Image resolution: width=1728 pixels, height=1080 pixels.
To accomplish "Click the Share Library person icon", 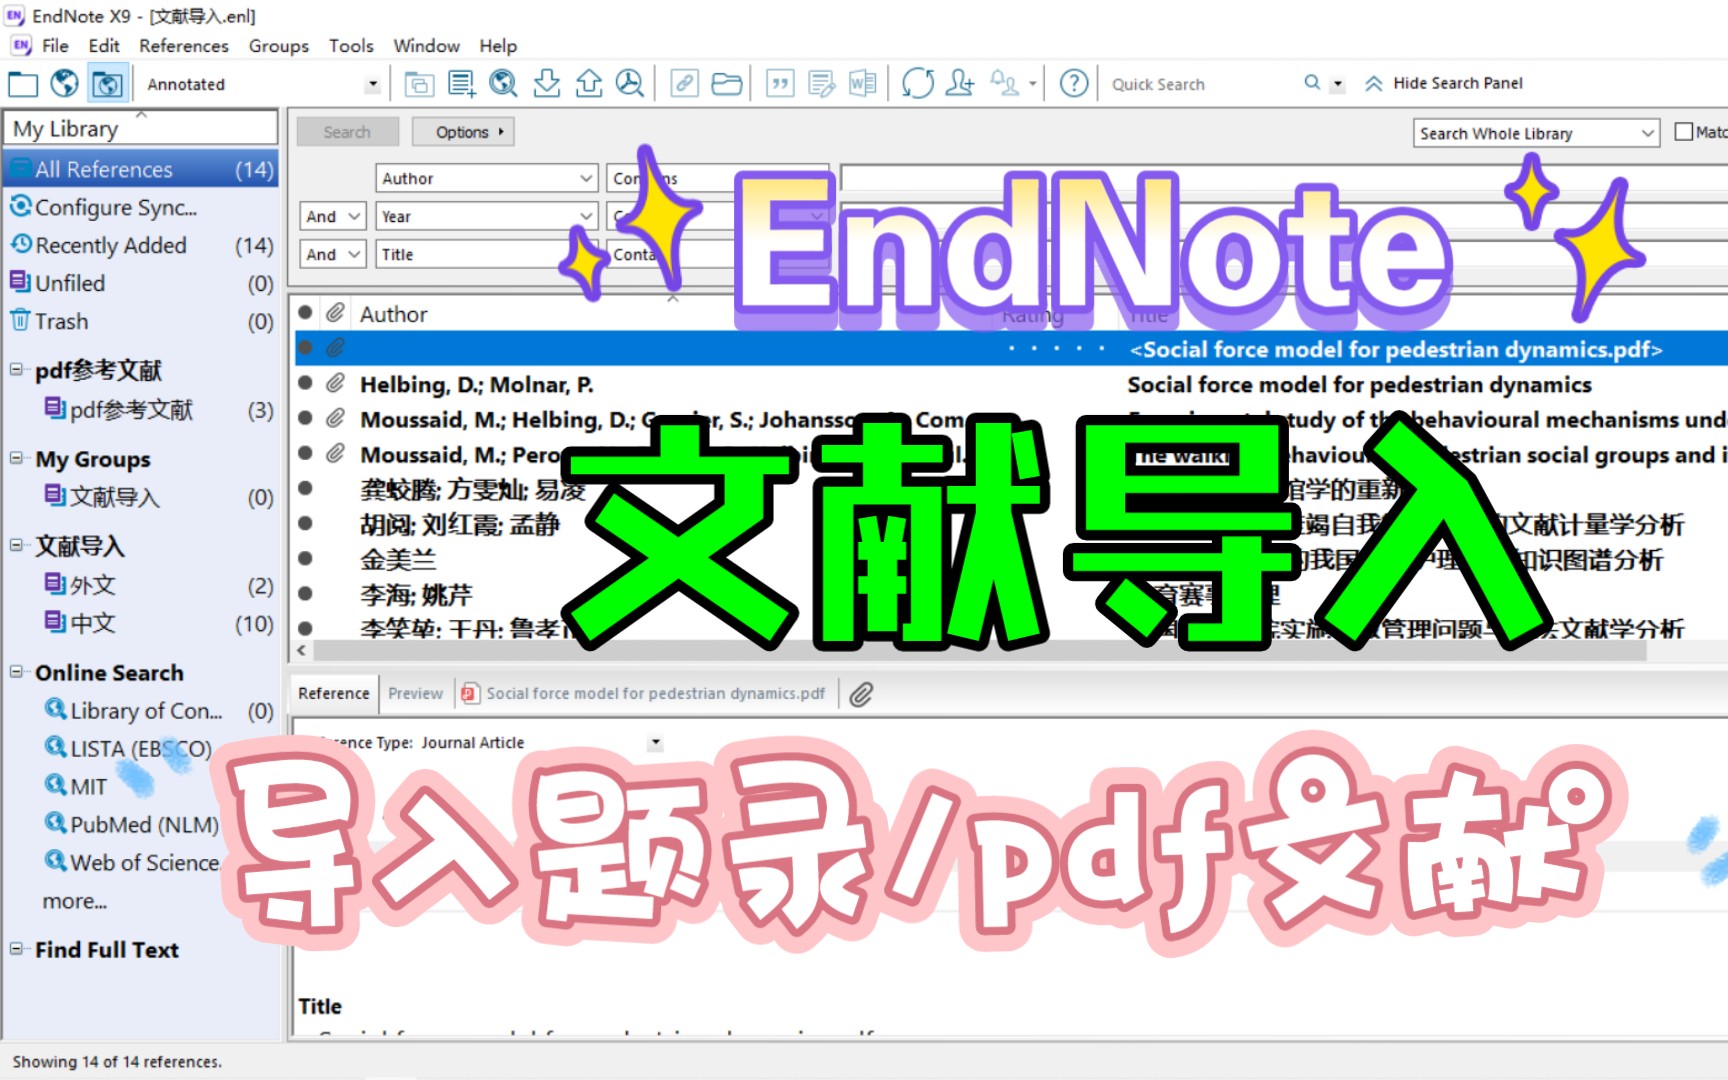I will tap(960, 84).
